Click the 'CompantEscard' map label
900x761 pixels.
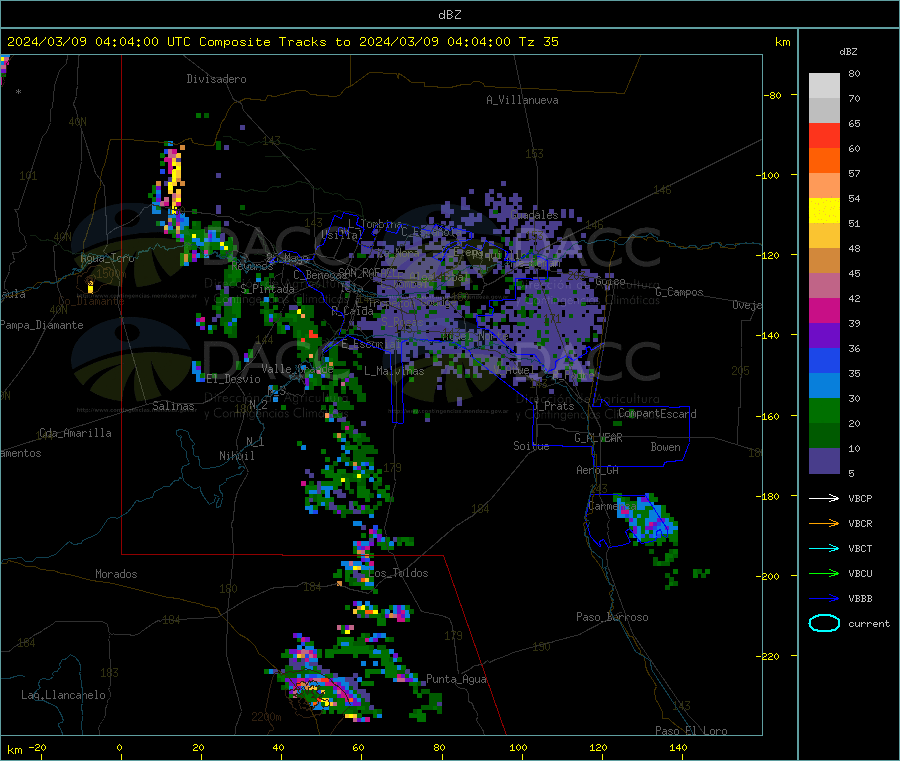[x=657, y=414]
